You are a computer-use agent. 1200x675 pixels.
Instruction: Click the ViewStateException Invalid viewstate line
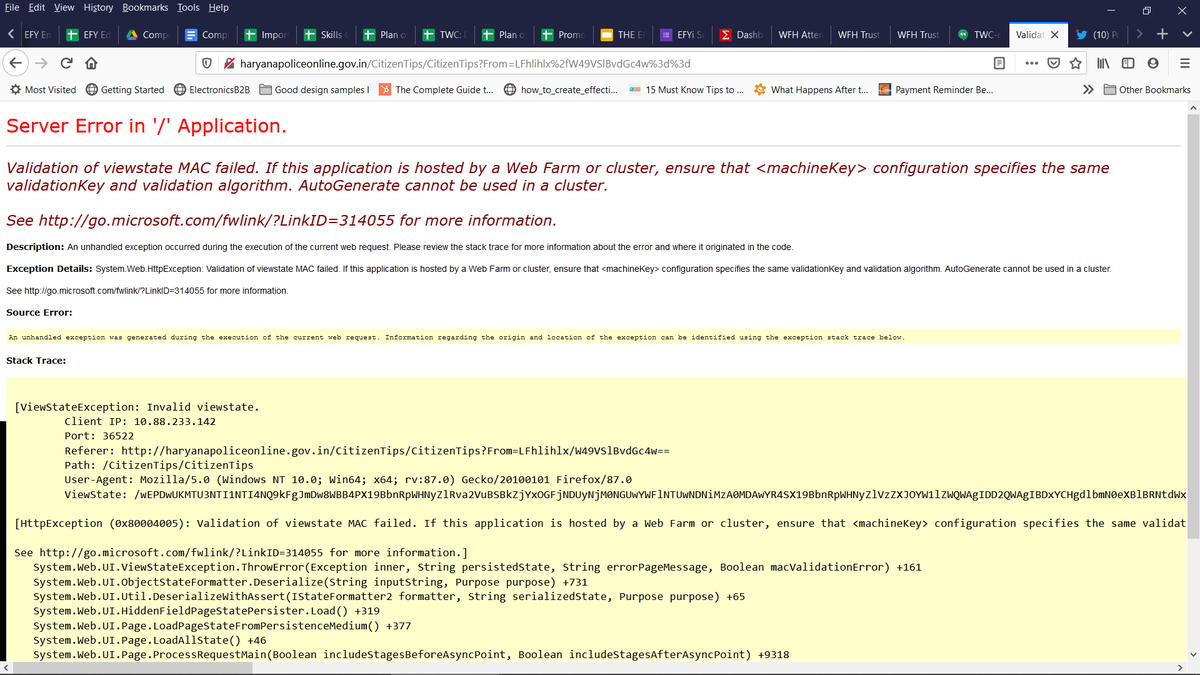[137, 407]
